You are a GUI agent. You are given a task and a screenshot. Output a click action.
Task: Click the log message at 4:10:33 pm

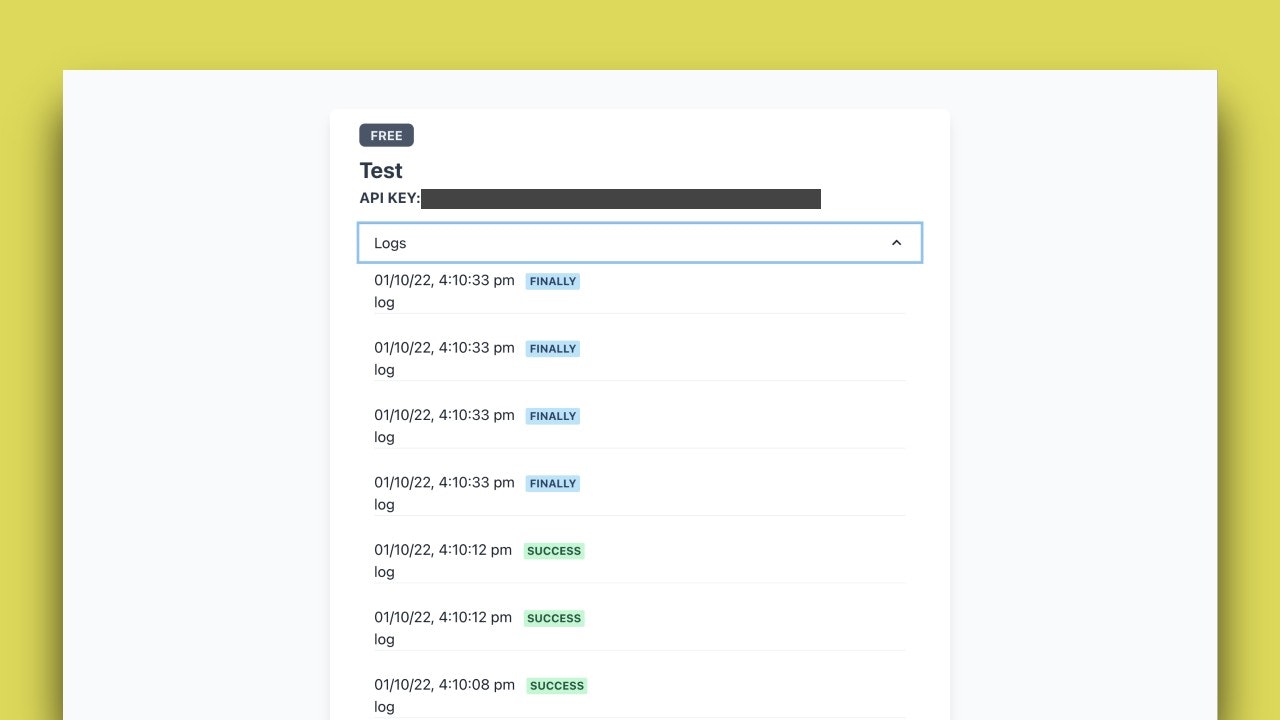pyautogui.click(x=384, y=302)
